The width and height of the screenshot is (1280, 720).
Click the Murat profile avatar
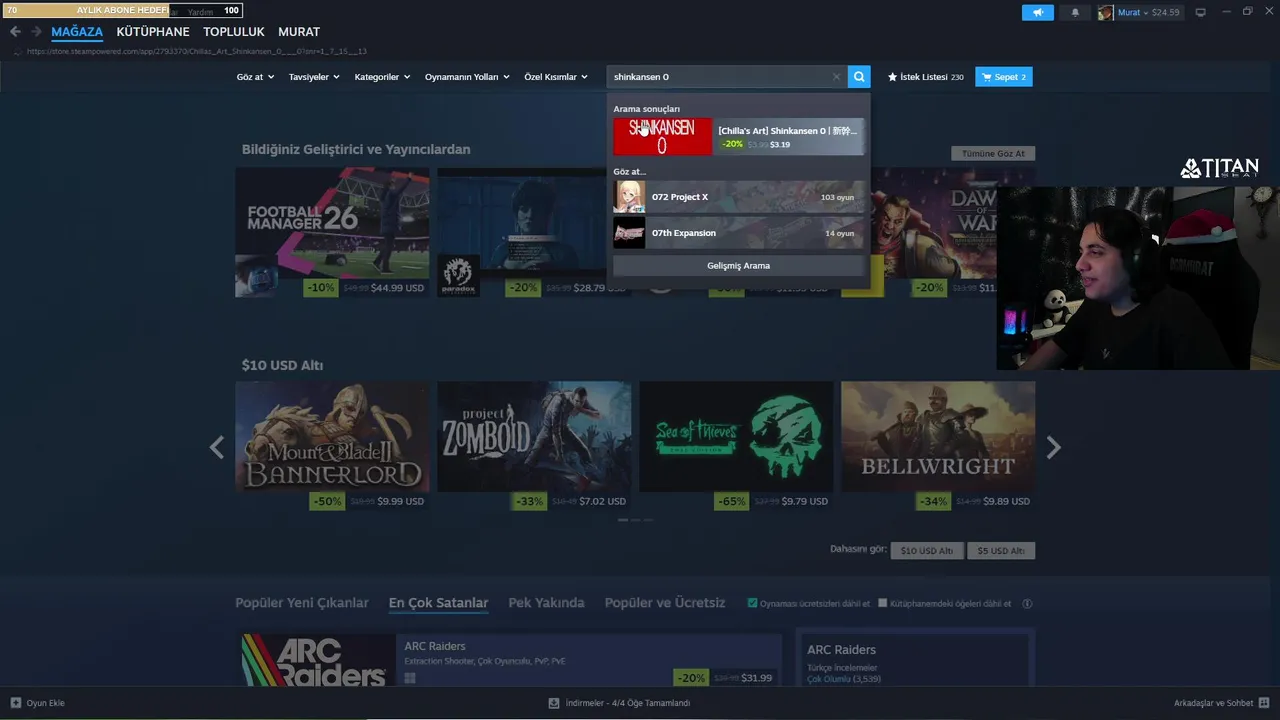(1105, 12)
